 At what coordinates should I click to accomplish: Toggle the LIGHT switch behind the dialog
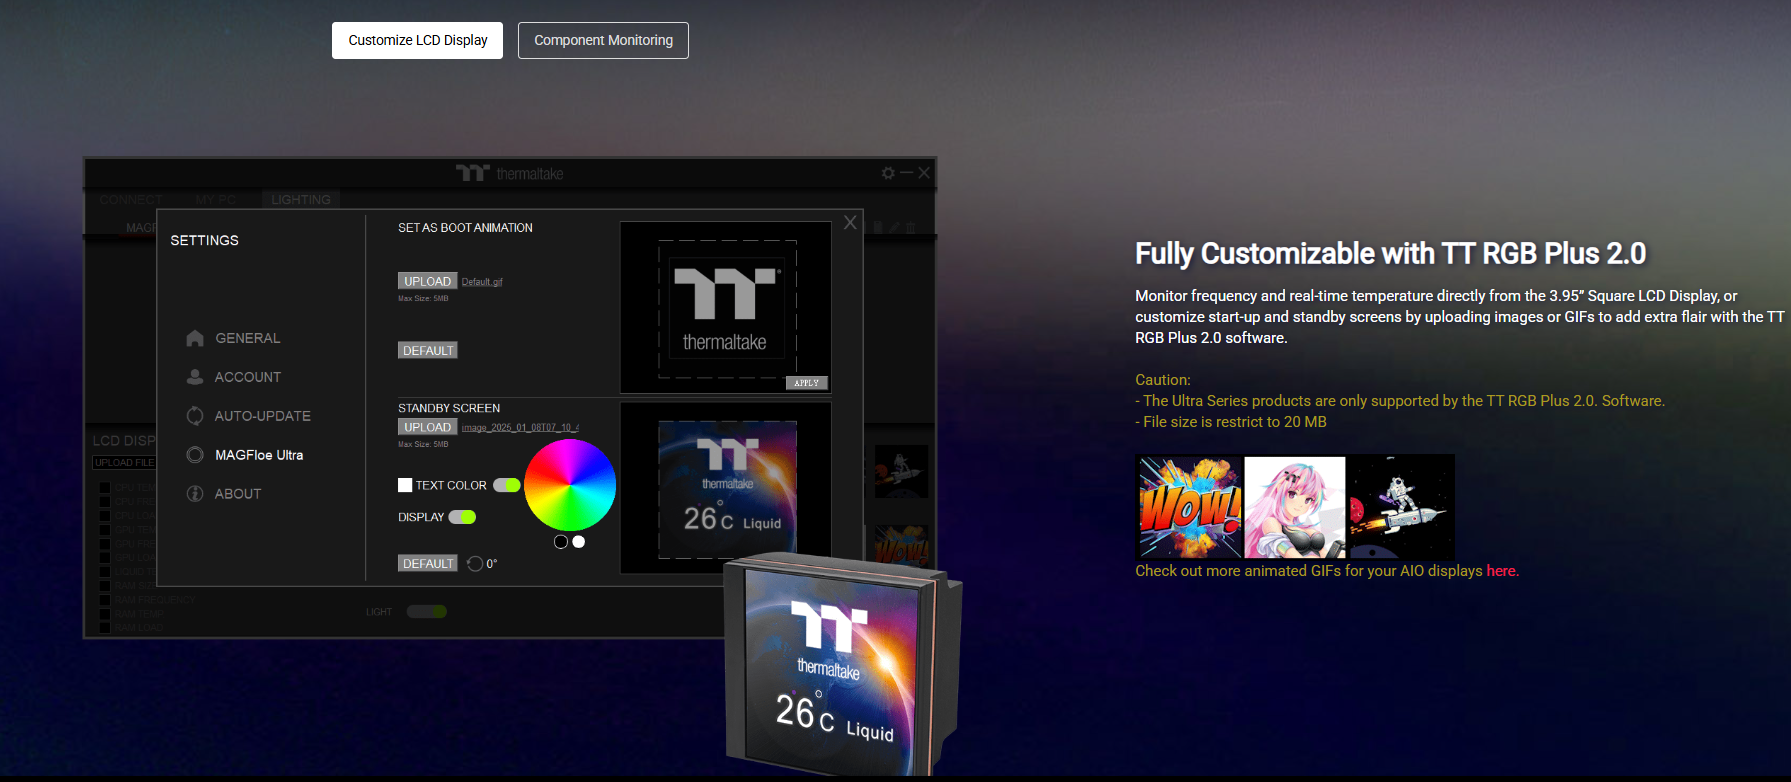pos(427,611)
